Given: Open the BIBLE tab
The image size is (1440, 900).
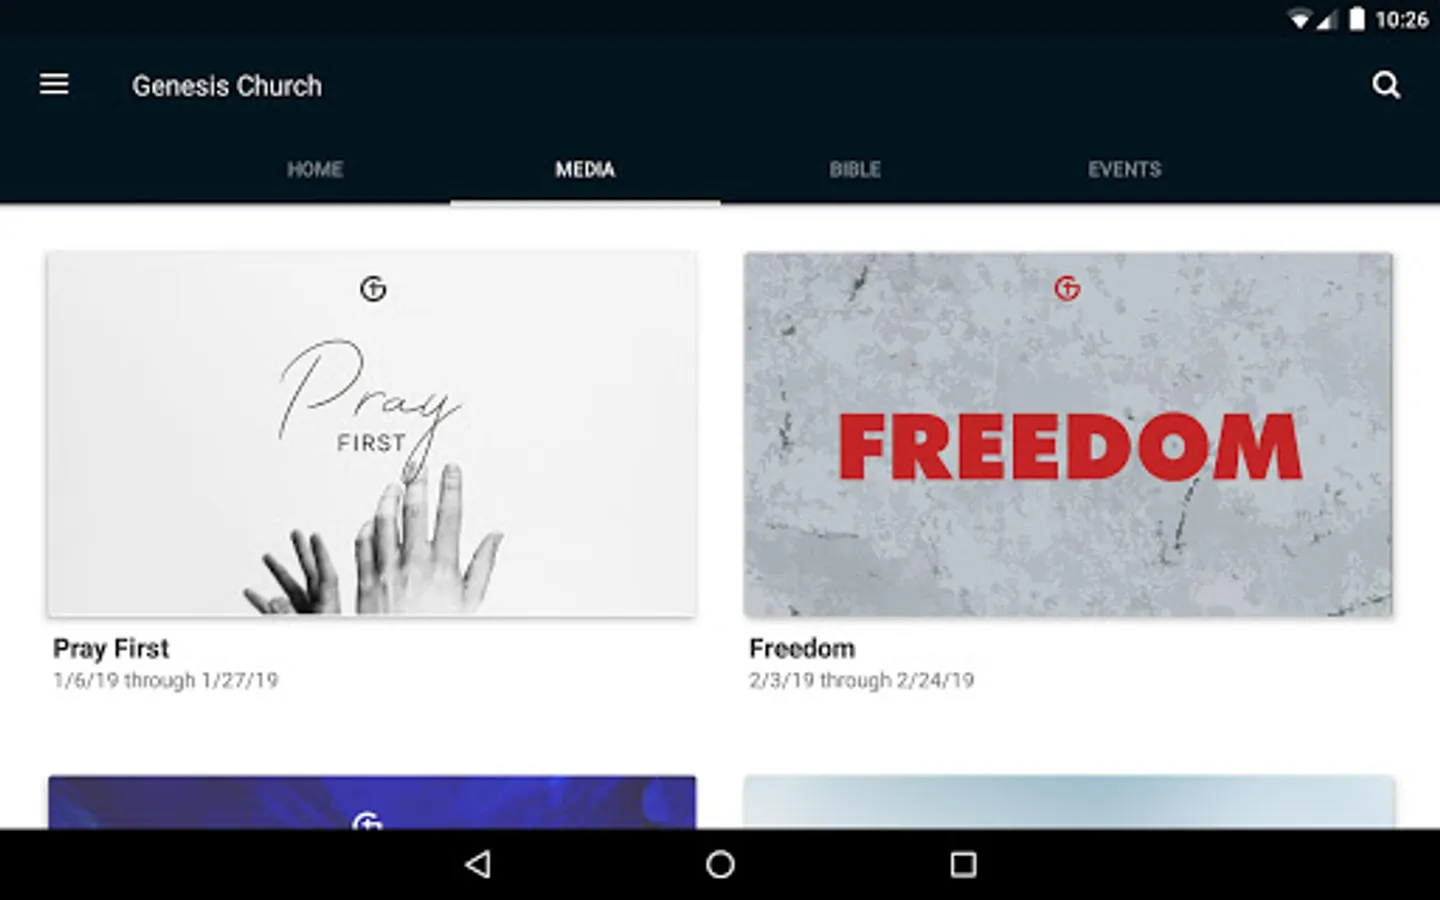Looking at the screenshot, I should click(x=855, y=169).
